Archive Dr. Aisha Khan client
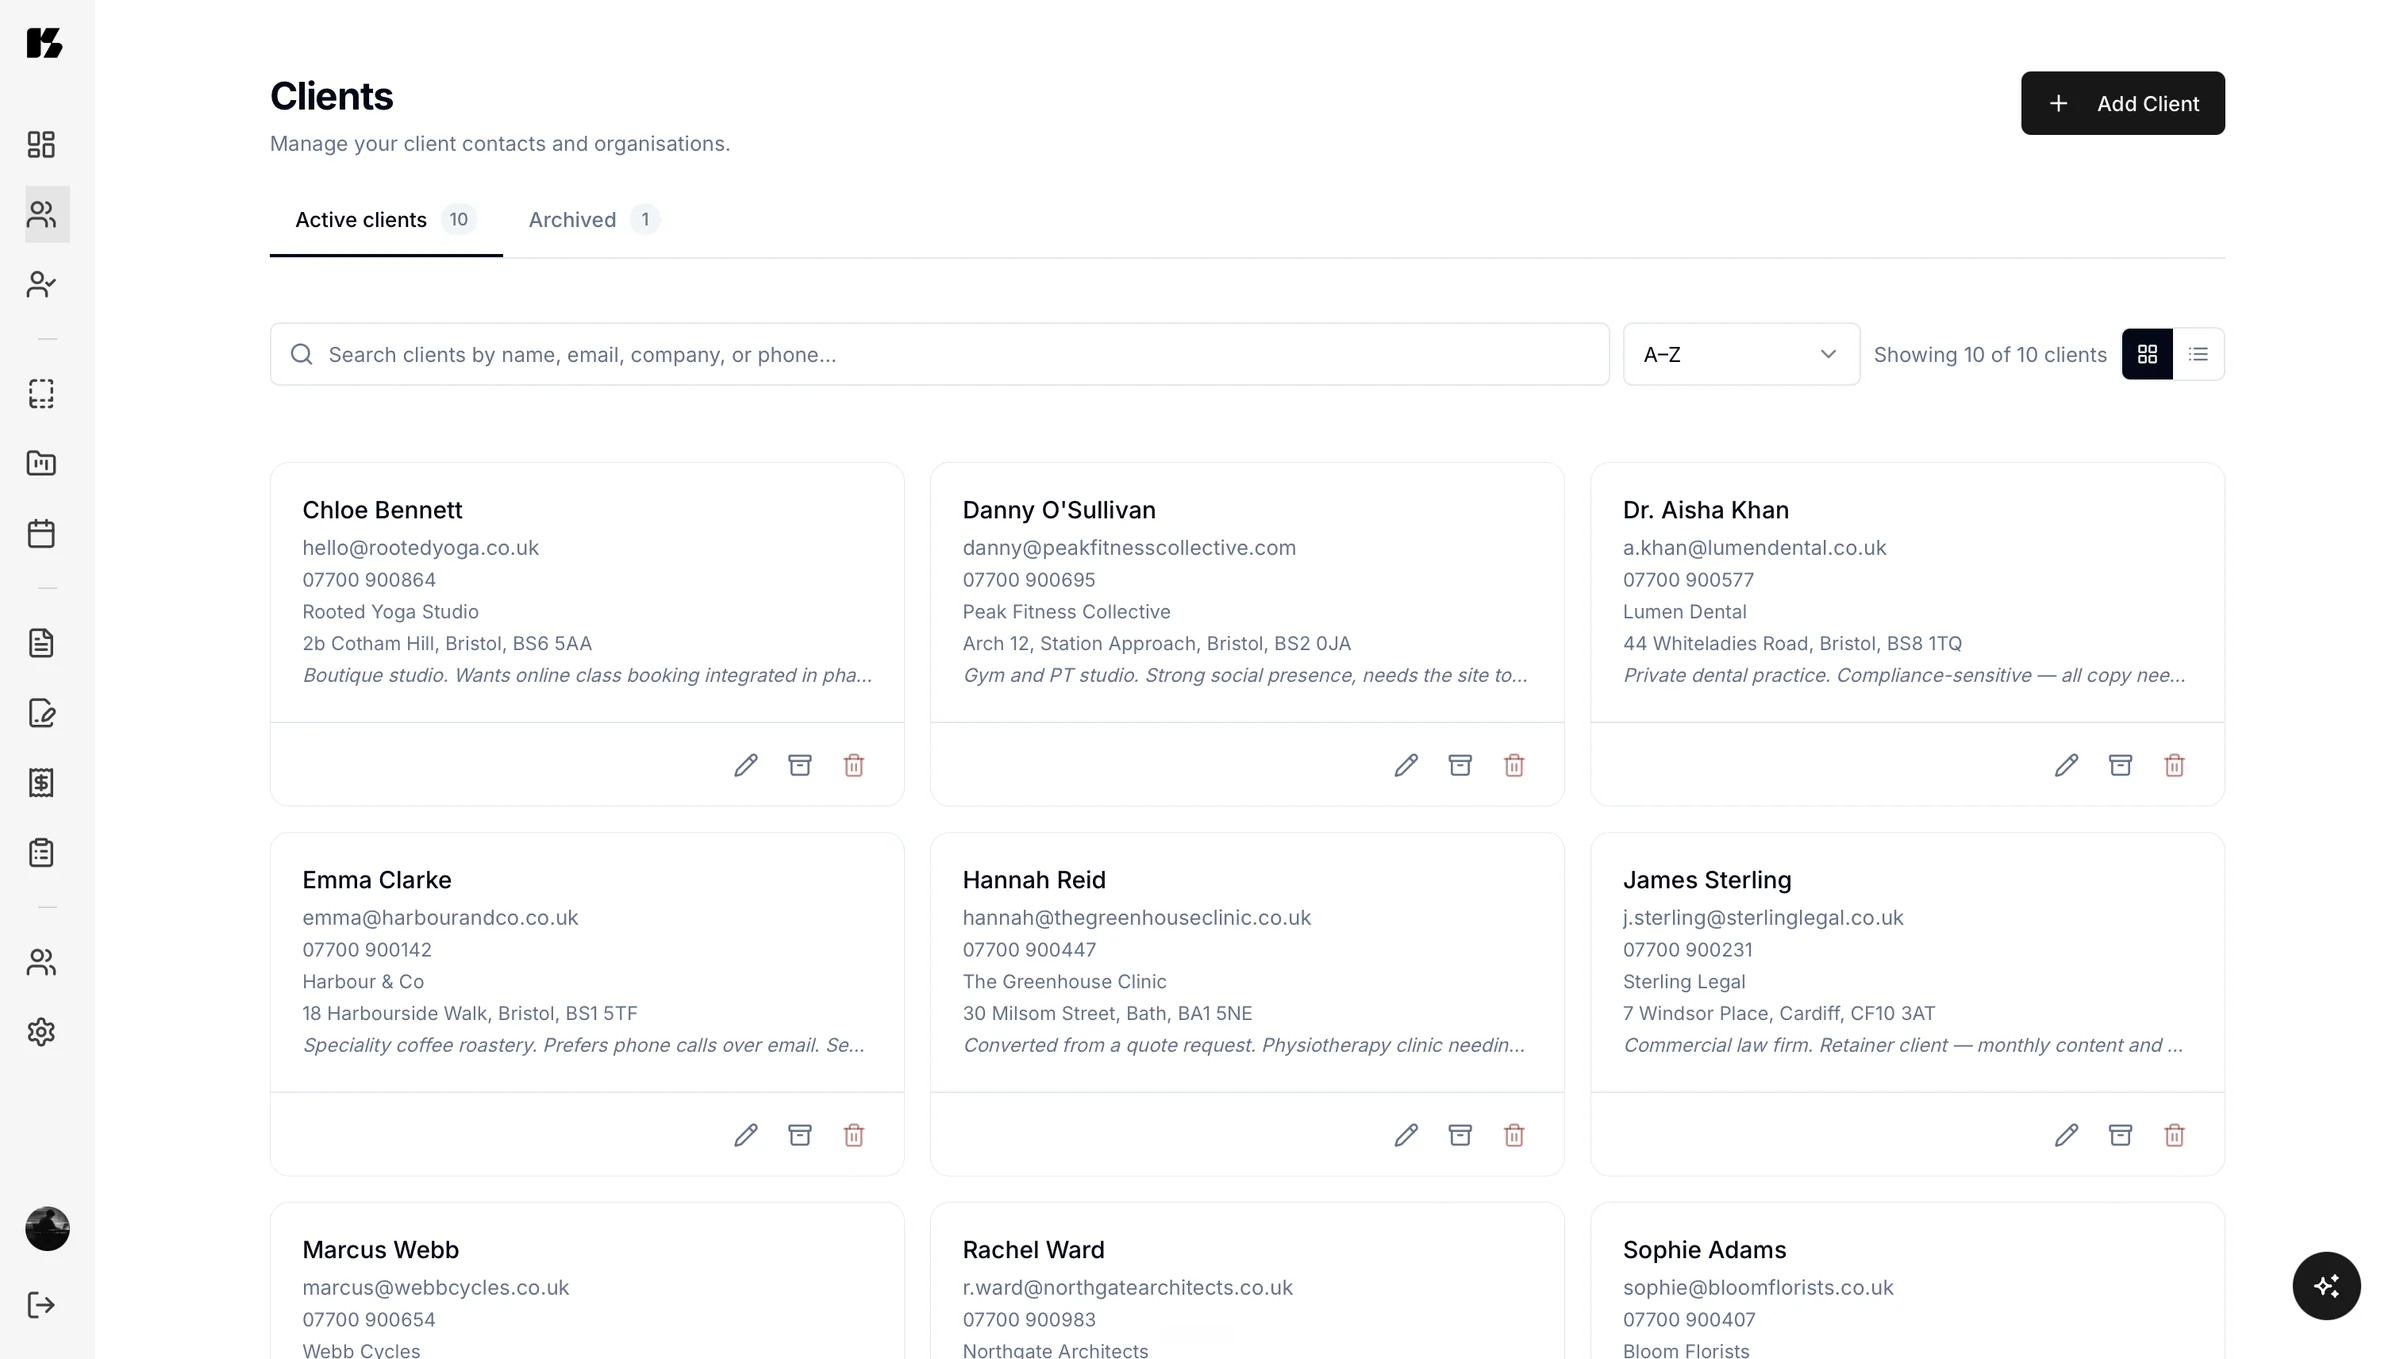The image size is (2400, 1359). point(2120,765)
